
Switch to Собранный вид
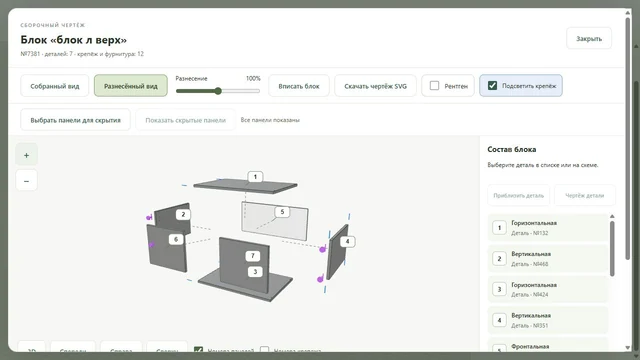pos(55,86)
